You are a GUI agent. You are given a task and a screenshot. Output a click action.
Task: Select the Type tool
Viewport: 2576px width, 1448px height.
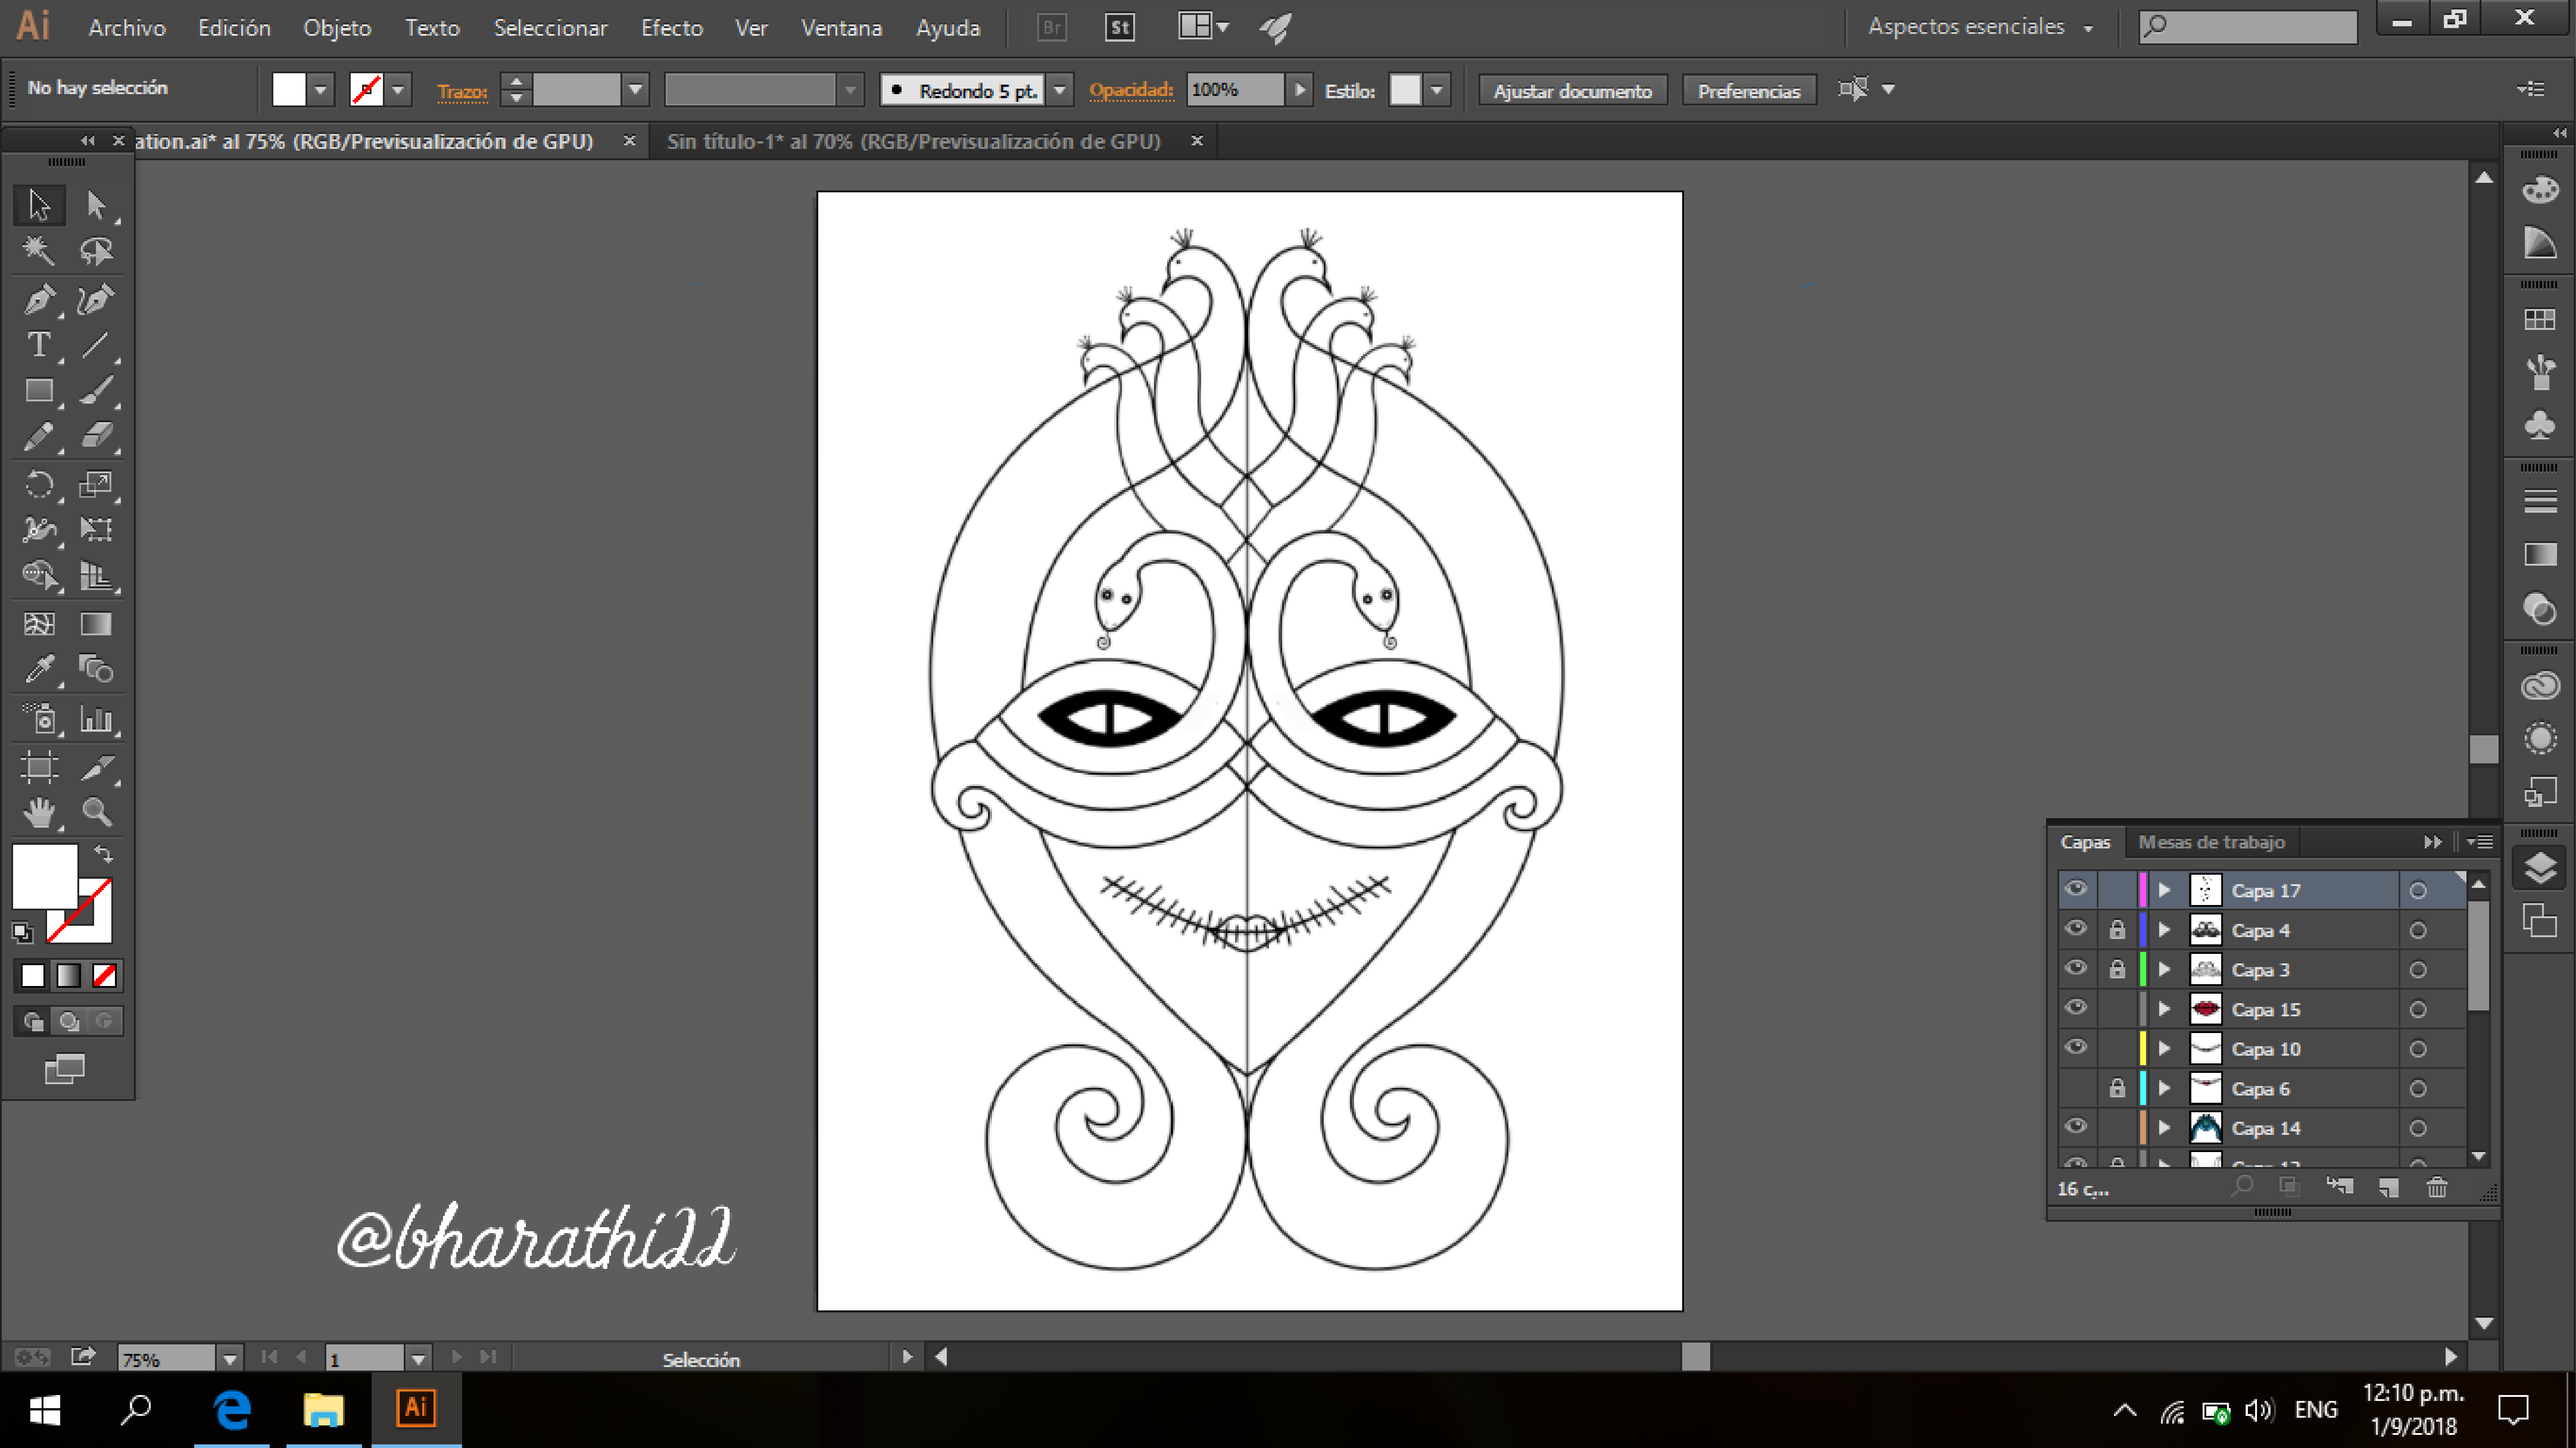point(39,345)
